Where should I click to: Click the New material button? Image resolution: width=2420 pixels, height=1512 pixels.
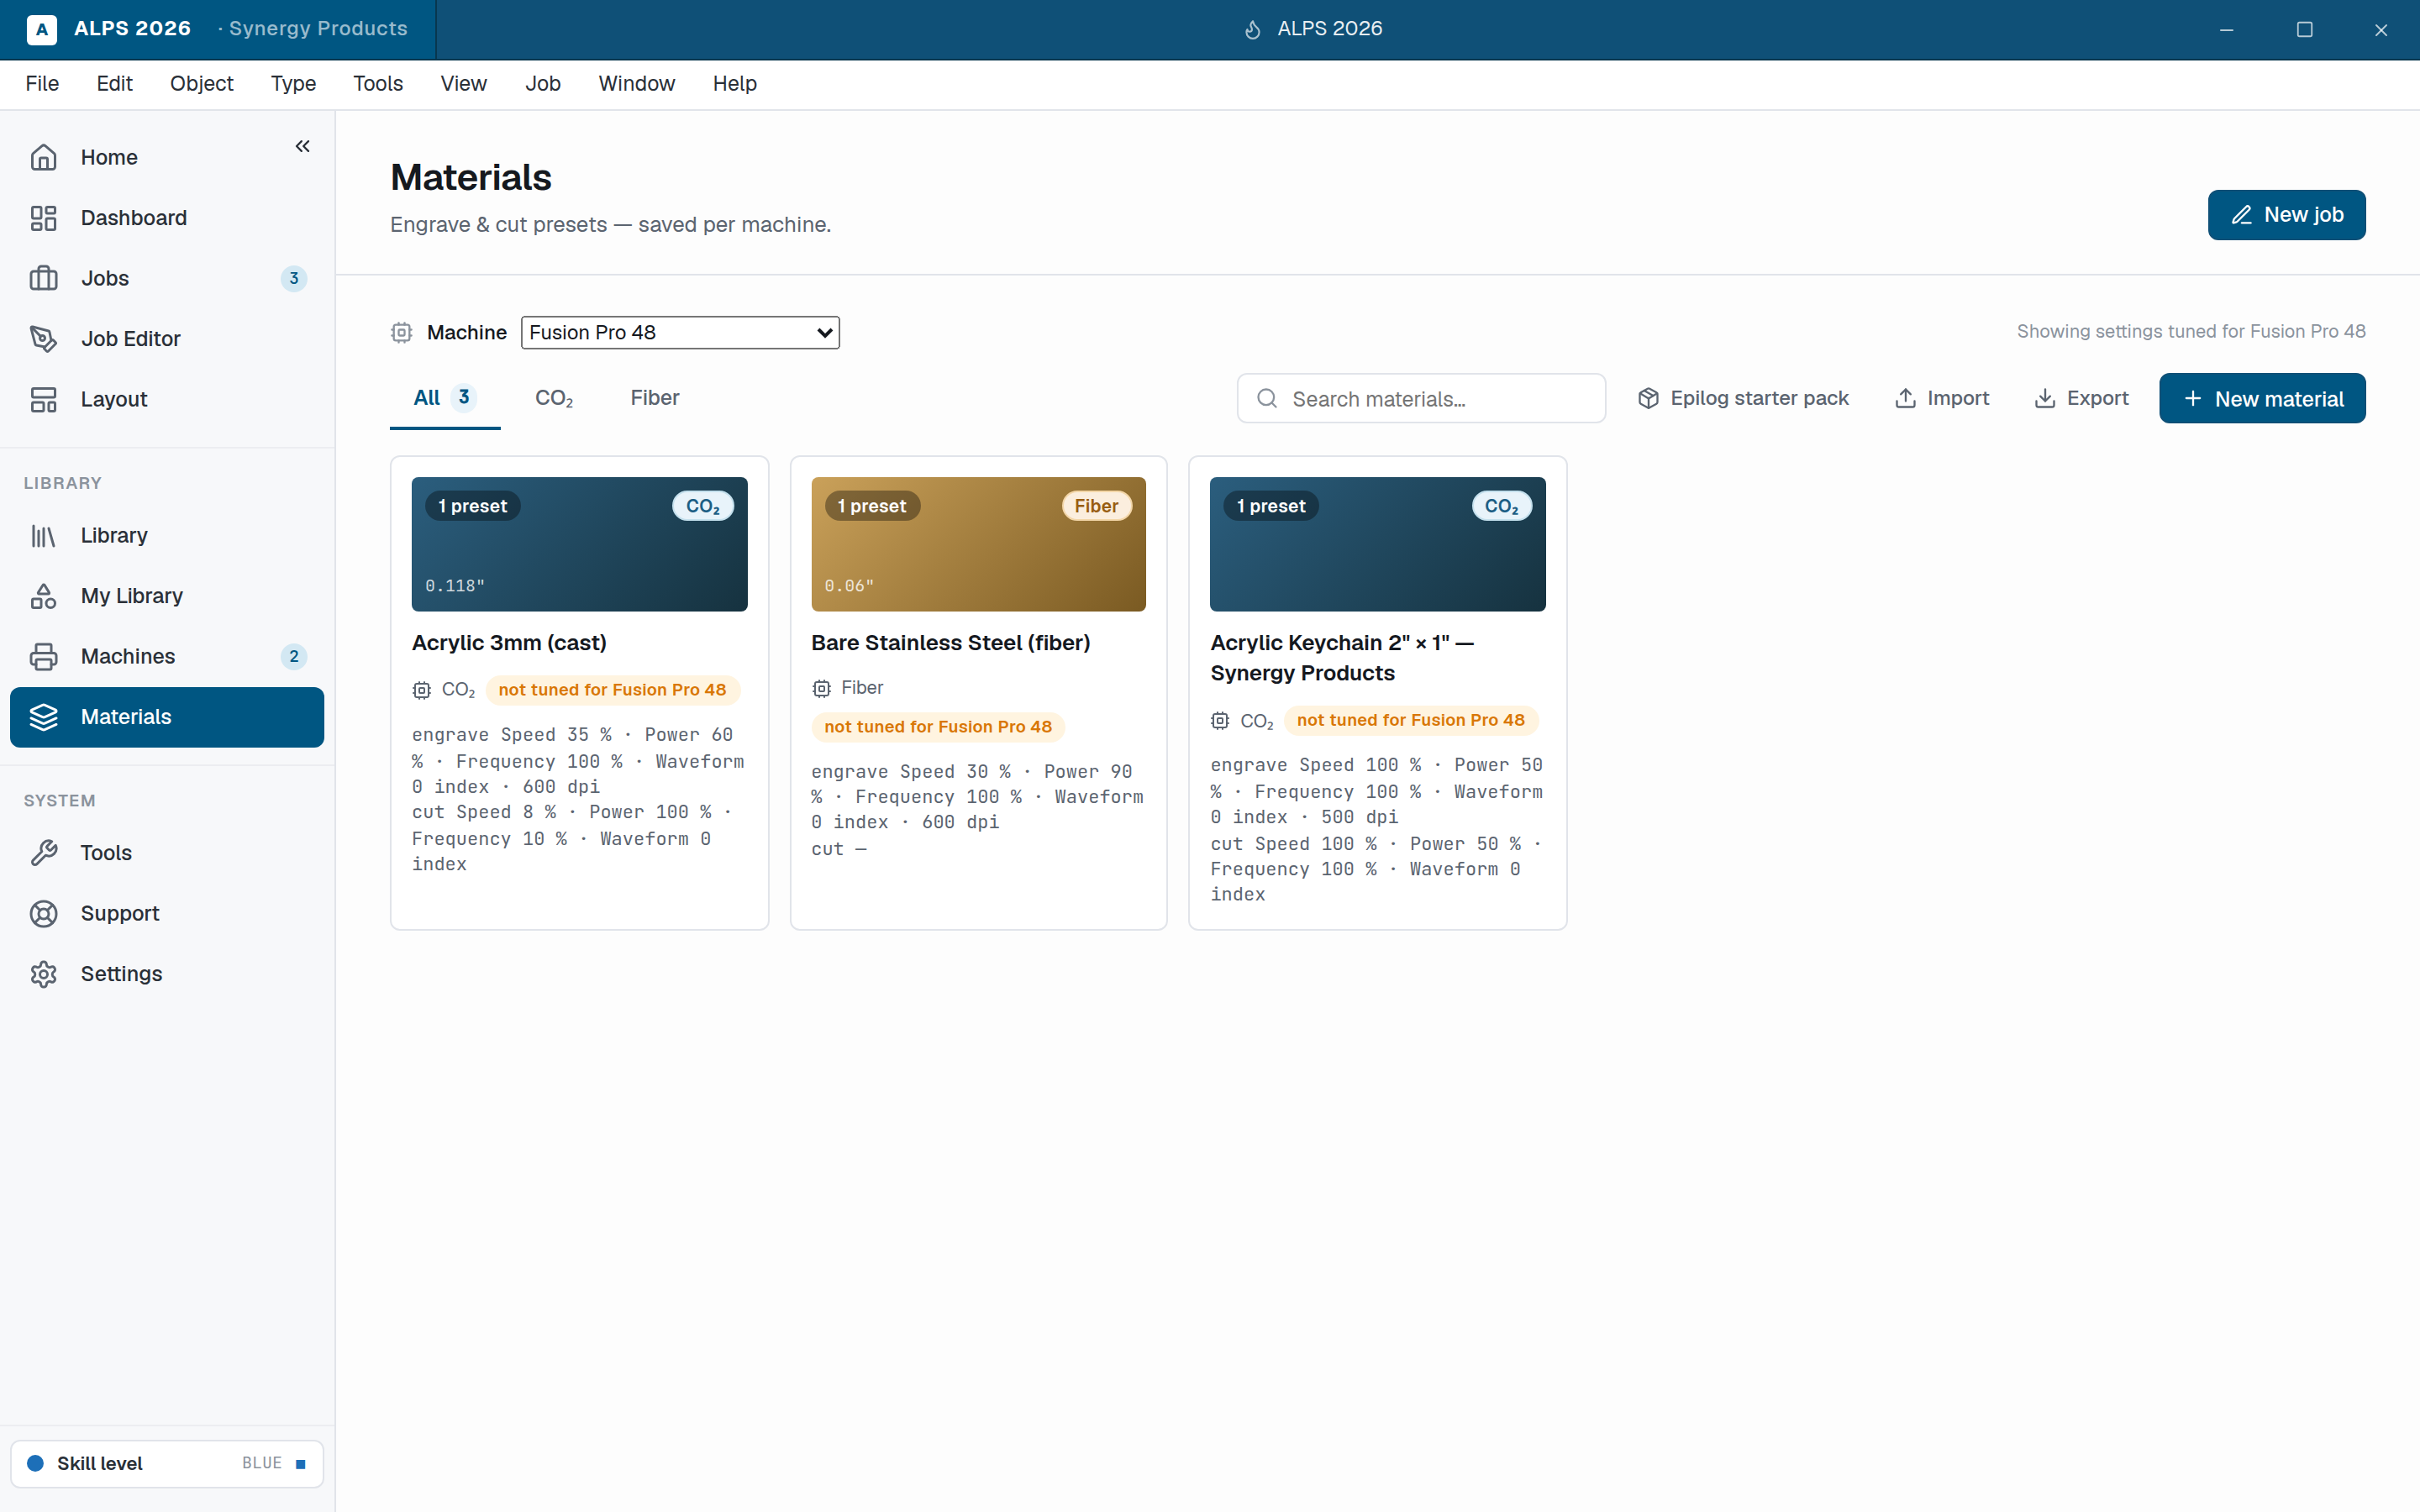pyautogui.click(x=2262, y=398)
